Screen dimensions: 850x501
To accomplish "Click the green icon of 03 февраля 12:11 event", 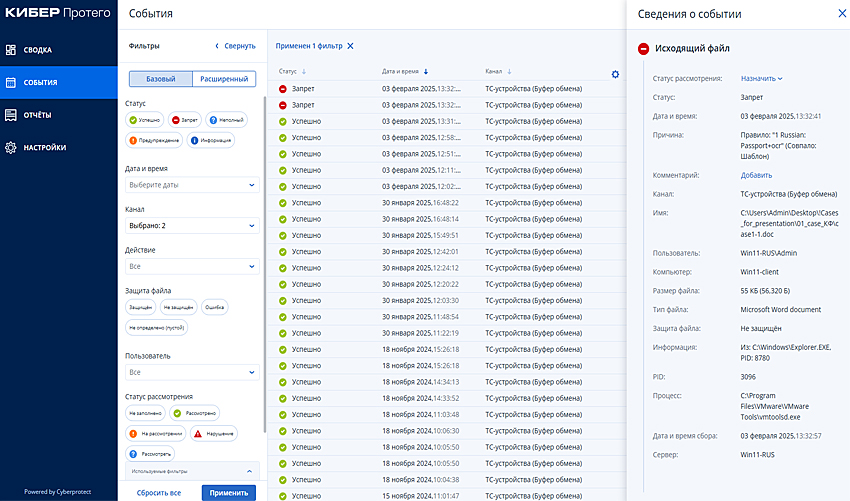I will tap(283, 170).
